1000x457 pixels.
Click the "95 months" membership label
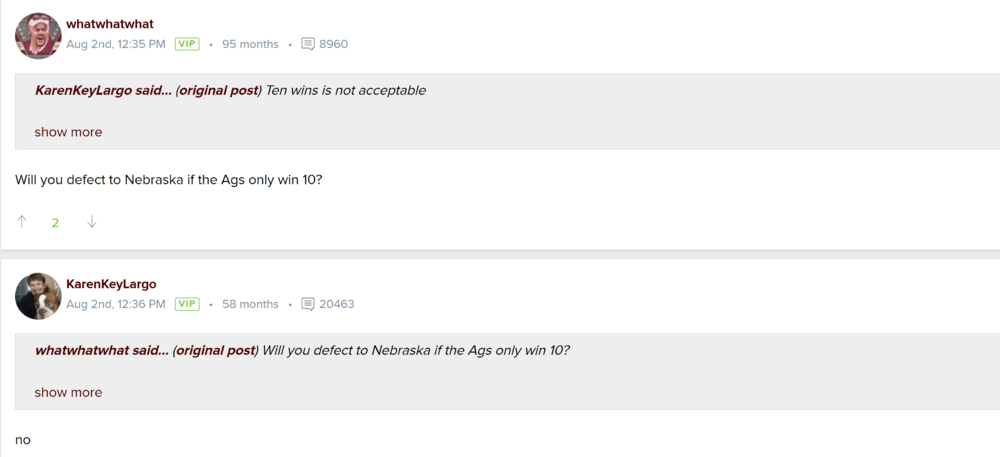[x=250, y=44]
